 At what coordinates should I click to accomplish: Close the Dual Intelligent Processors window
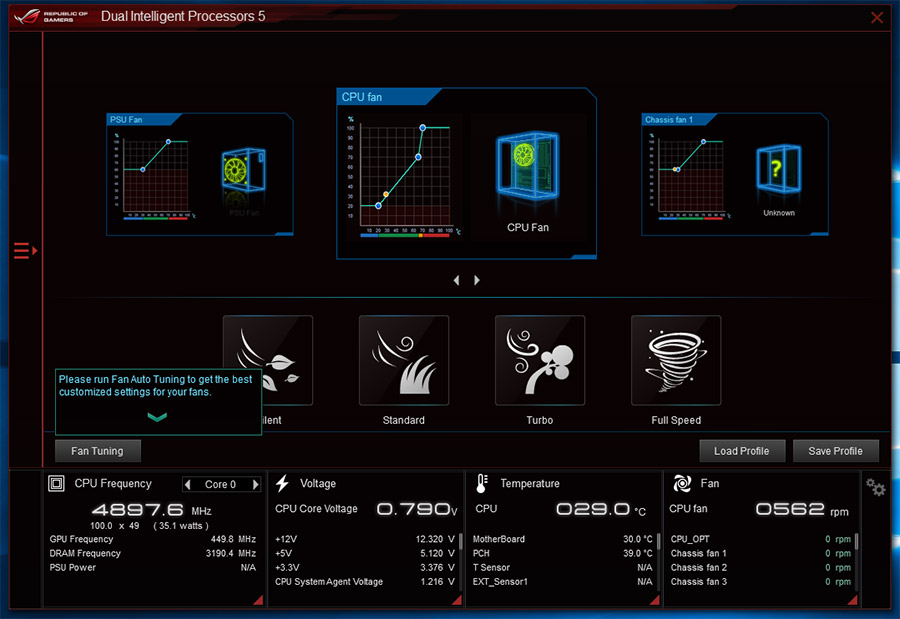tap(876, 18)
